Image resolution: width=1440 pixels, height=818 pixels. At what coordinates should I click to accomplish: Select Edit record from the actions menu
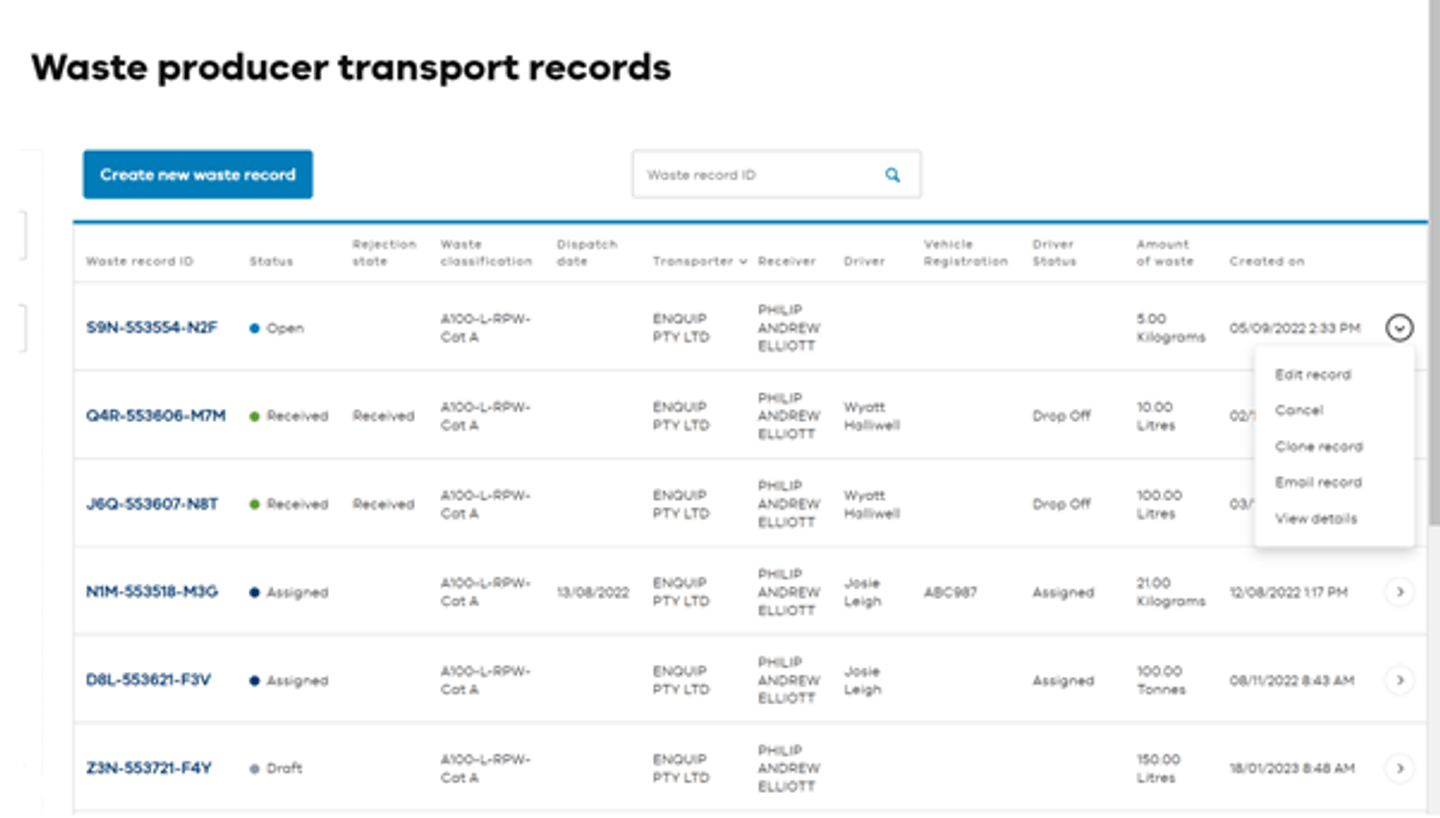[x=1313, y=374]
